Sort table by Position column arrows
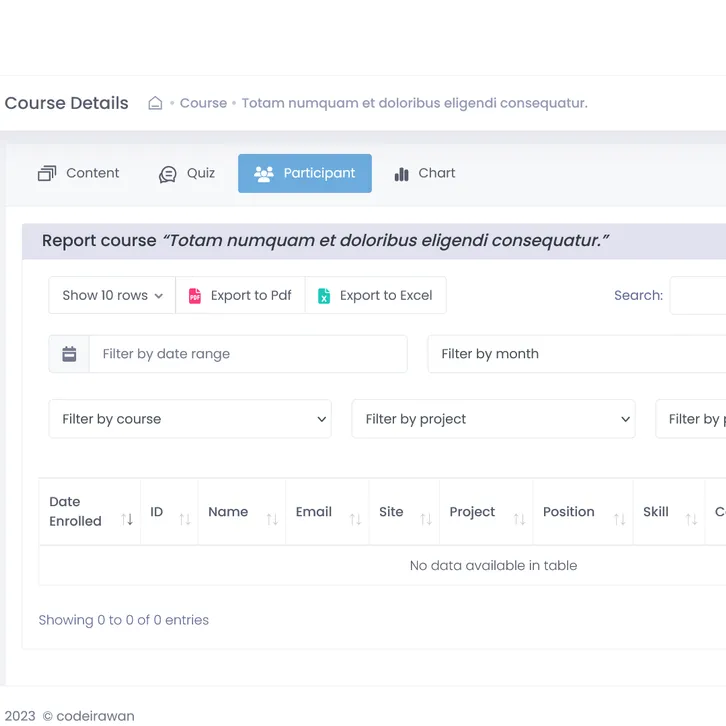Image resolution: width=726 pixels, height=726 pixels. (x=619, y=519)
